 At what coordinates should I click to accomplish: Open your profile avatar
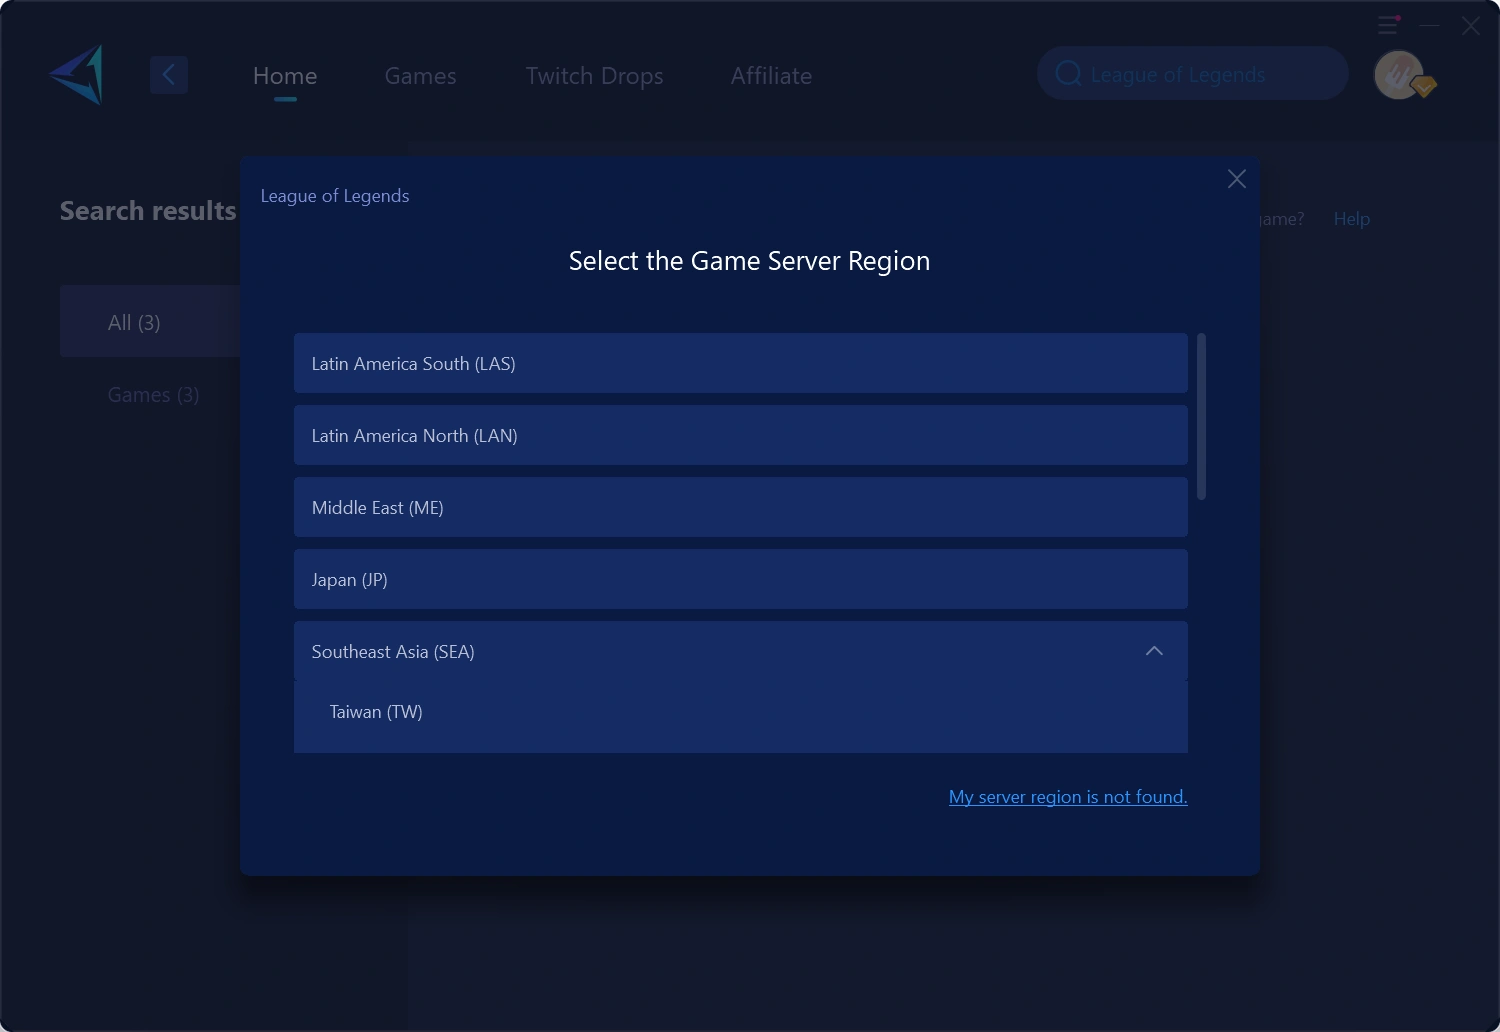(1399, 74)
